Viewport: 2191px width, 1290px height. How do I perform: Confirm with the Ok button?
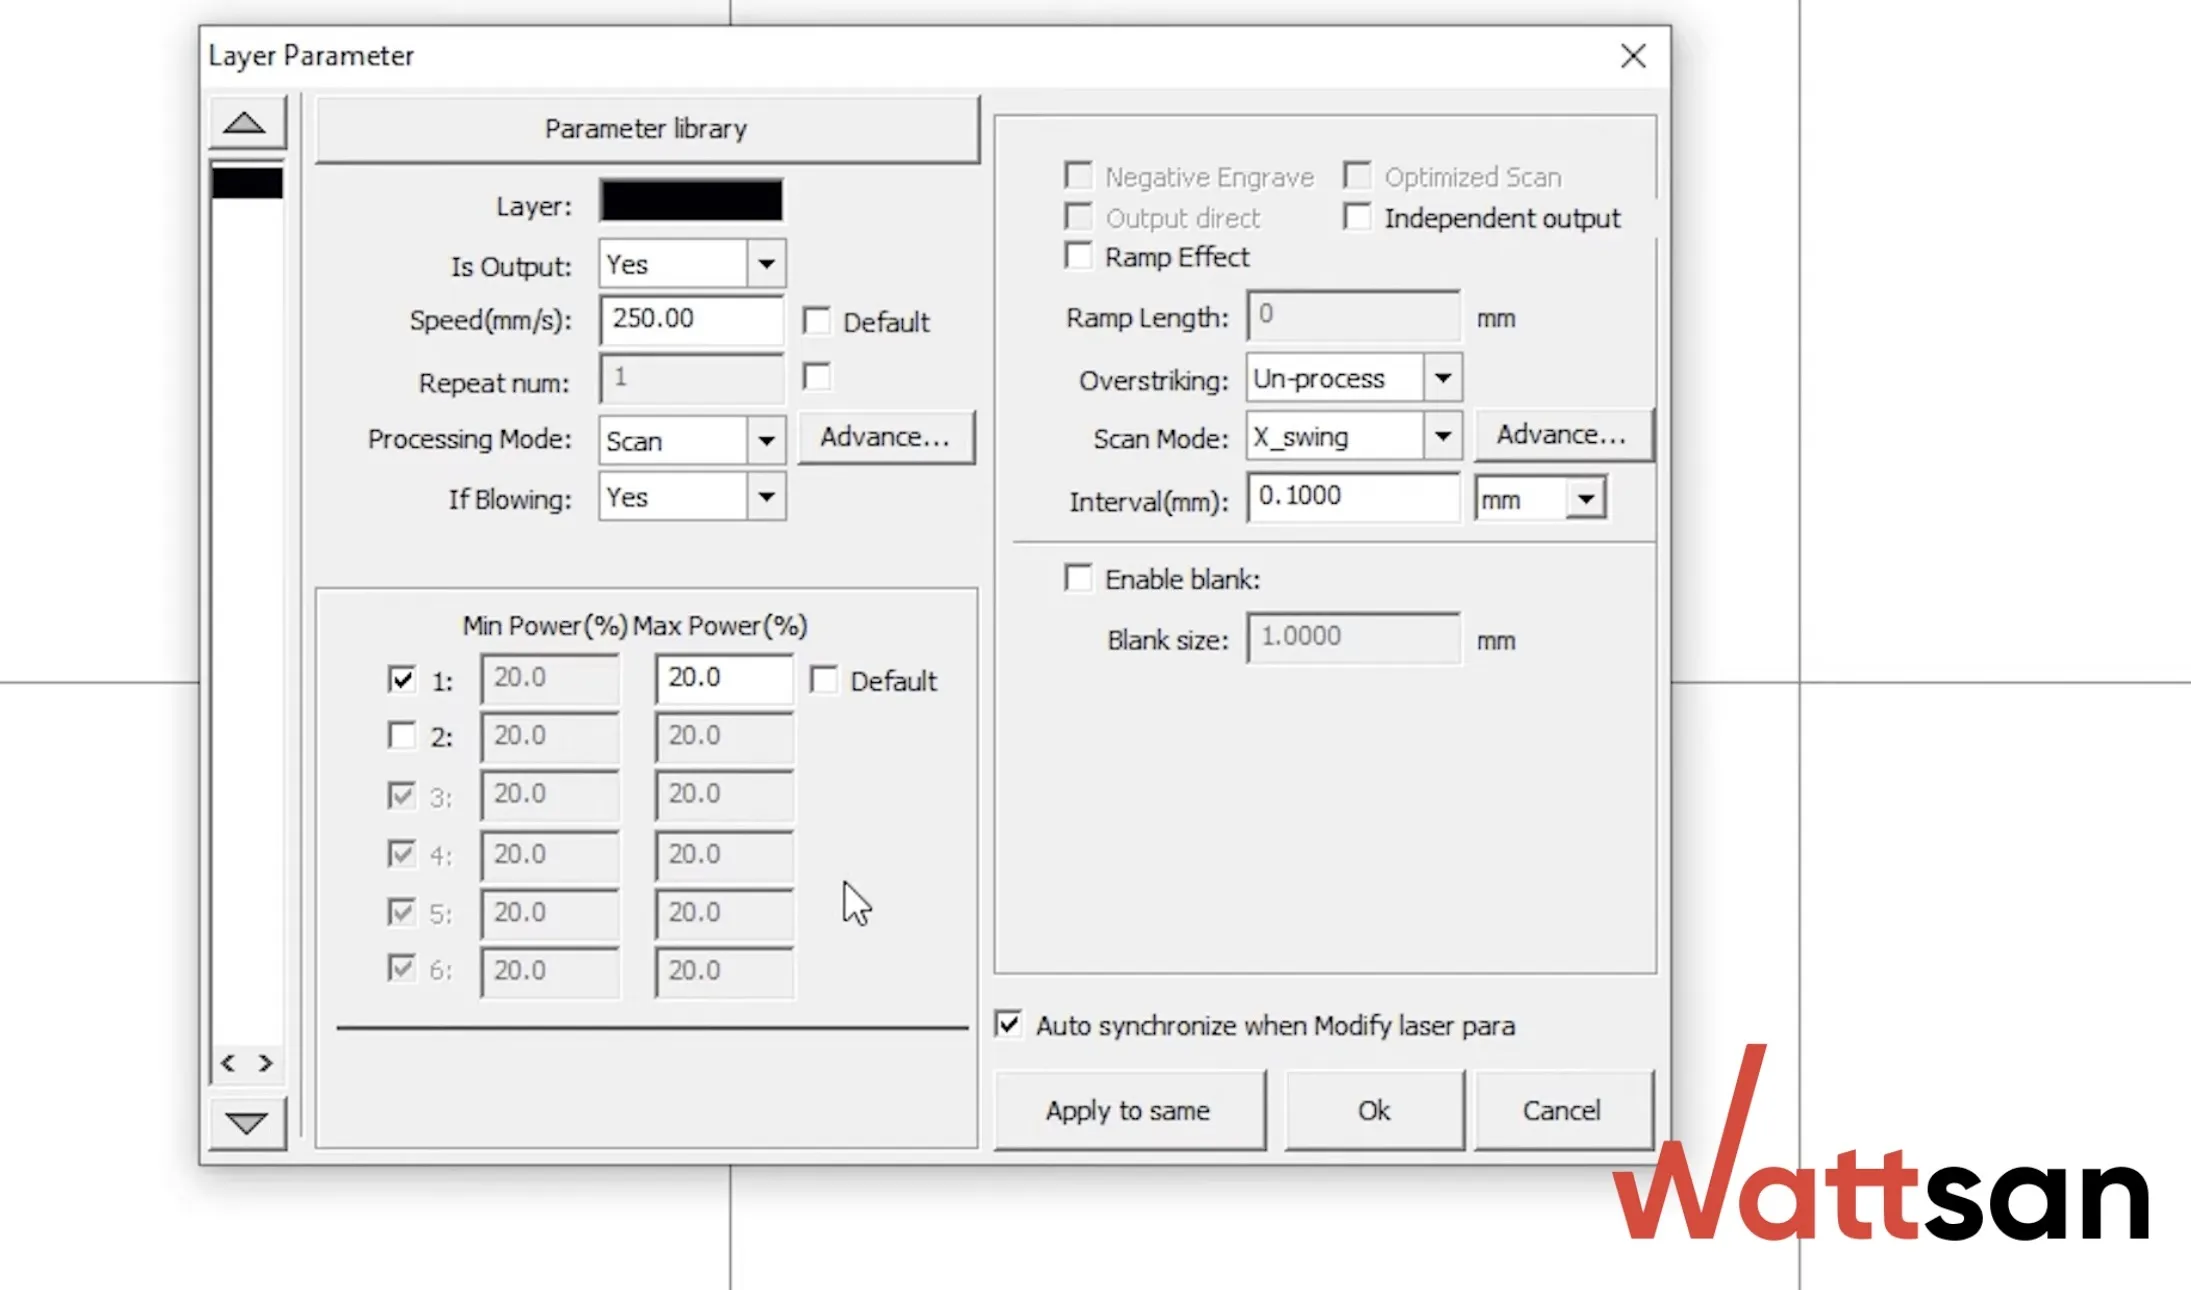tap(1374, 1110)
